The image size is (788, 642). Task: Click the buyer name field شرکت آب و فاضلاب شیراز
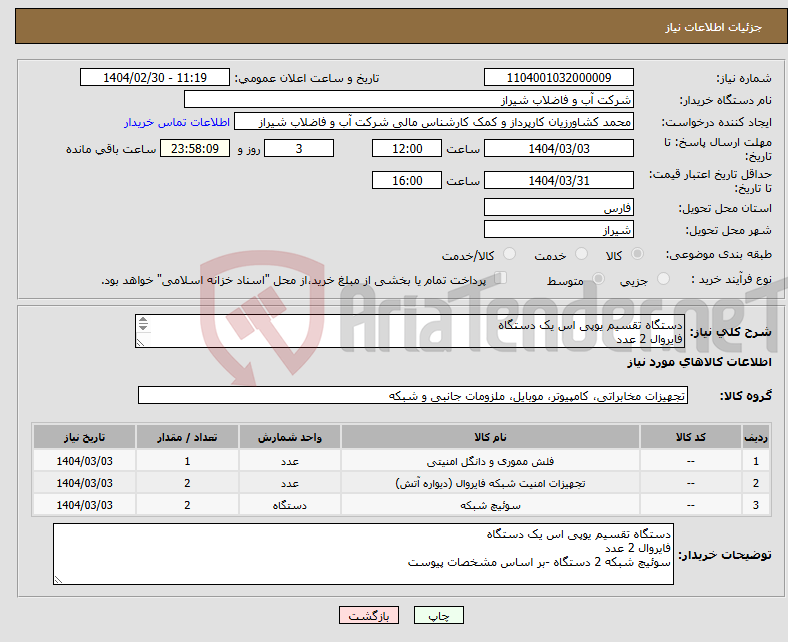(x=409, y=100)
